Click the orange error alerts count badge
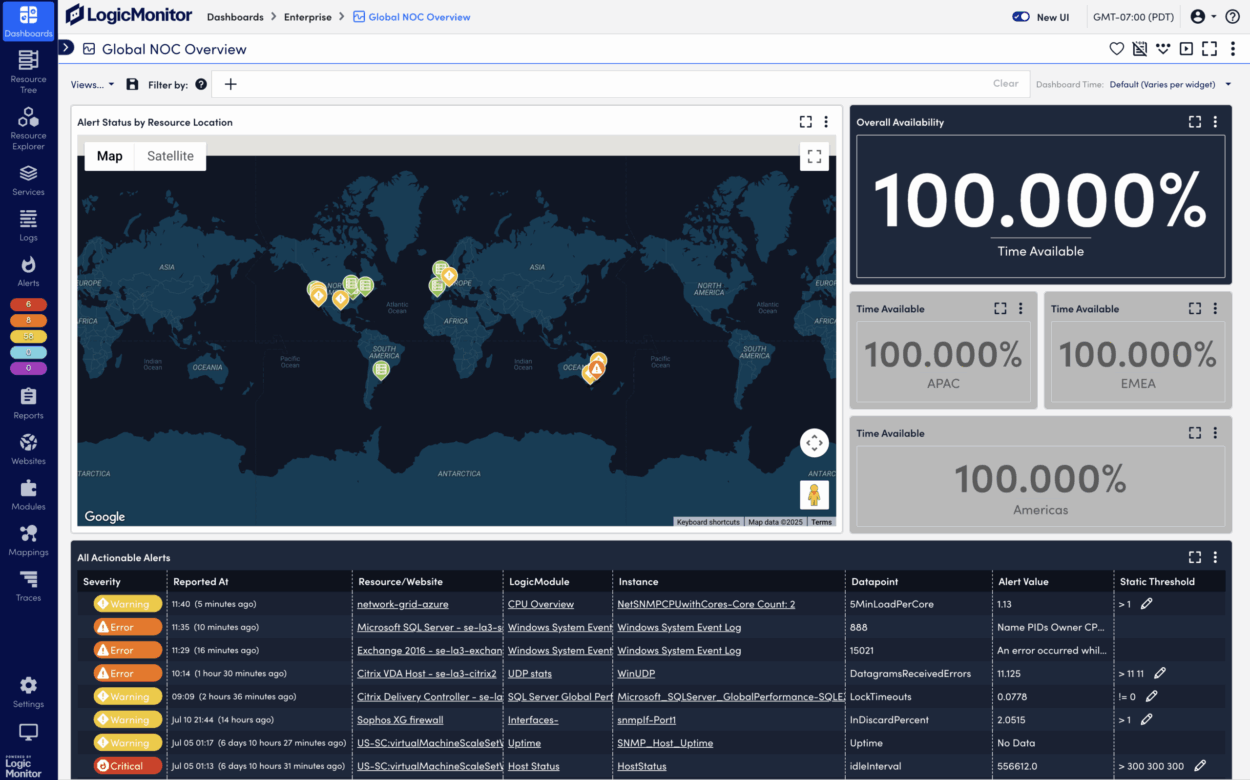This screenshot has height=780, width=1250. (x=28, y=320)
